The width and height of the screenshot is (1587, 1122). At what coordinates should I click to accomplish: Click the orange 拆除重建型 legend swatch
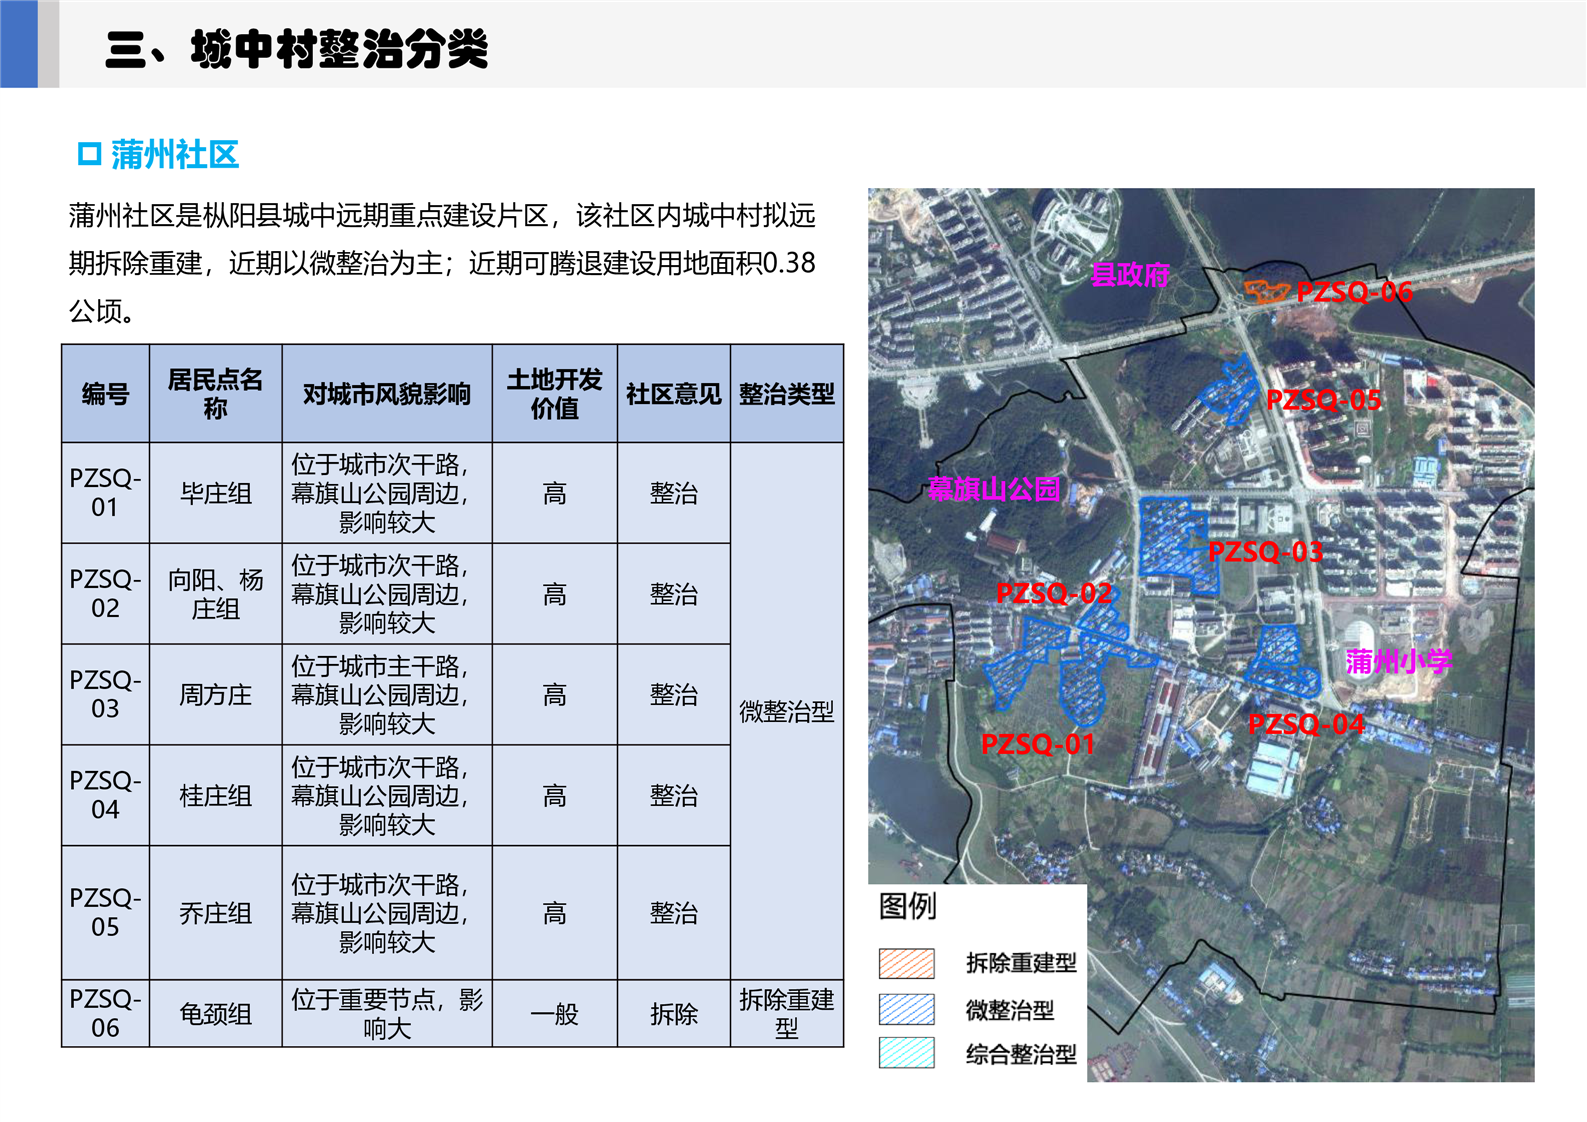pos(907,963)
